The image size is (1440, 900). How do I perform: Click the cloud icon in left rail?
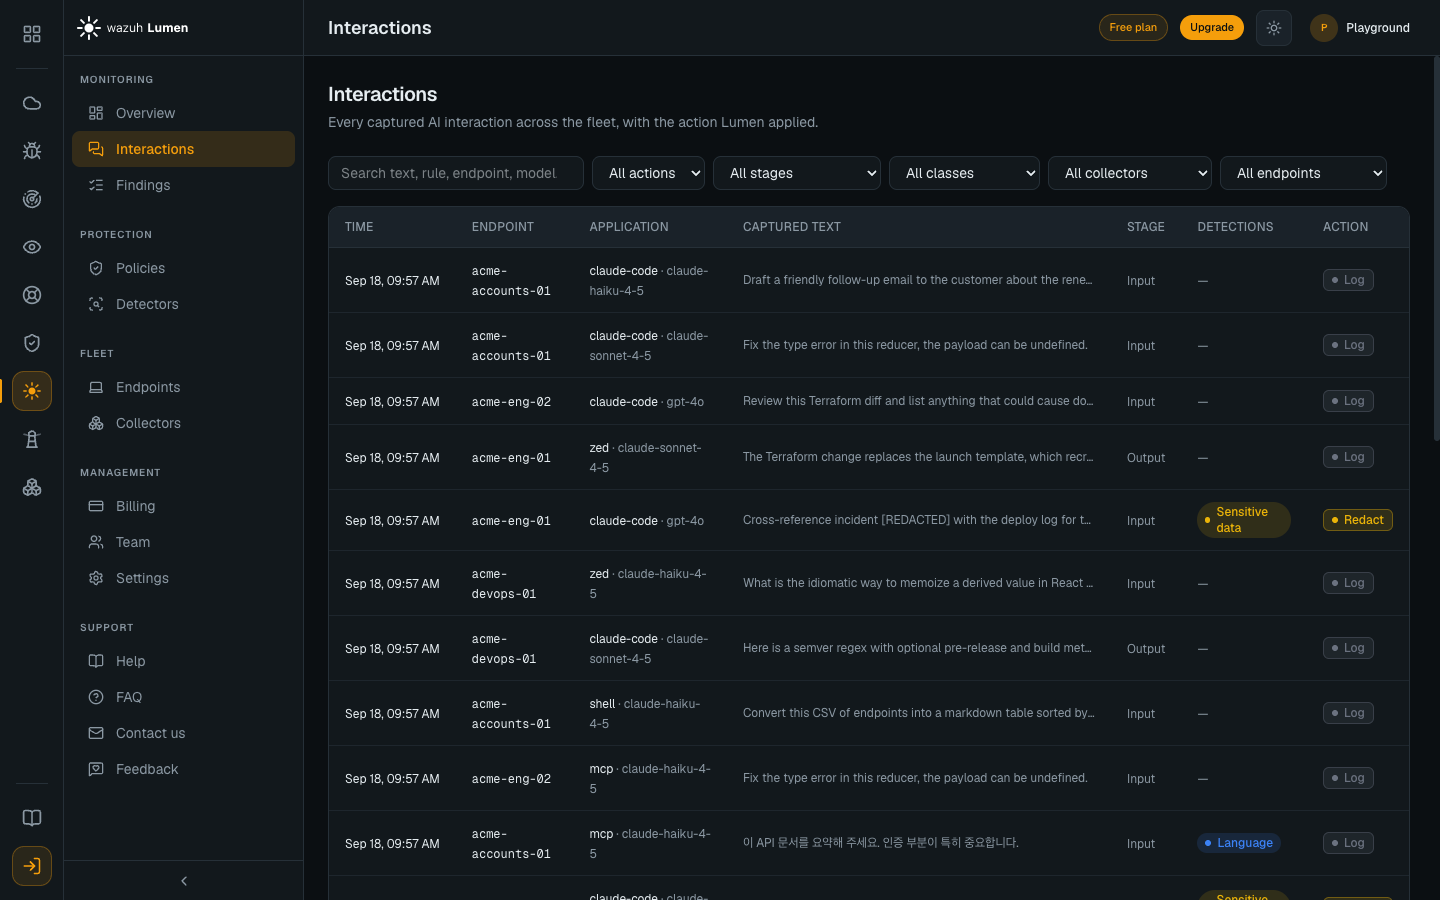32,103
